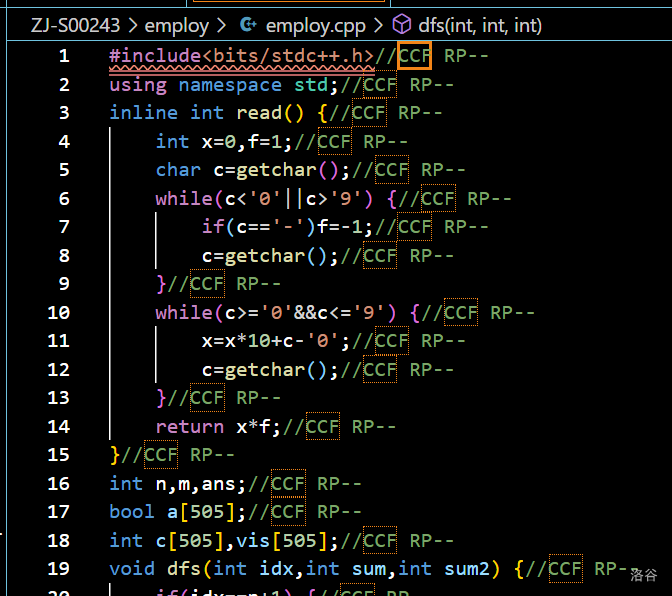Click the yellow closing brace on line 15
This screenshot has height=596, width=672.
114,455
